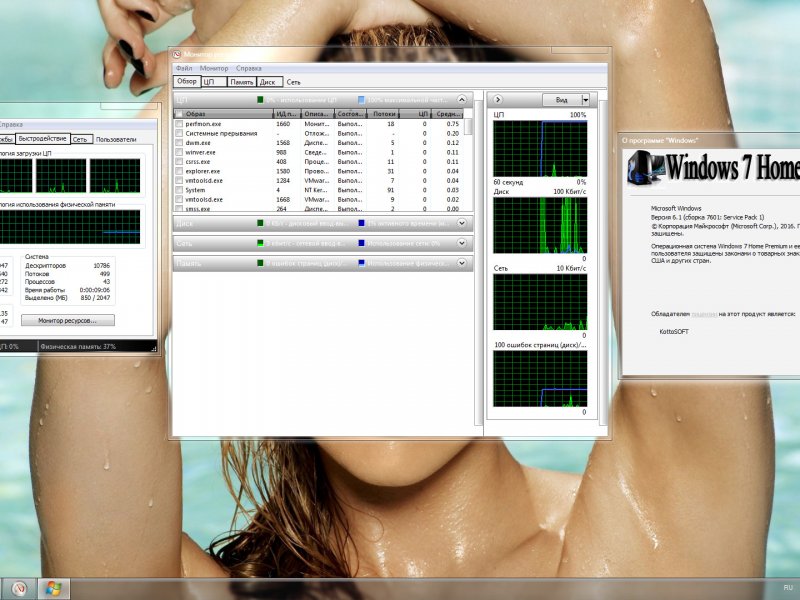Click average CPU value 0.75 for perfmon.exe
The width and height of the screenshot is (800, 600).
(453, 124)
